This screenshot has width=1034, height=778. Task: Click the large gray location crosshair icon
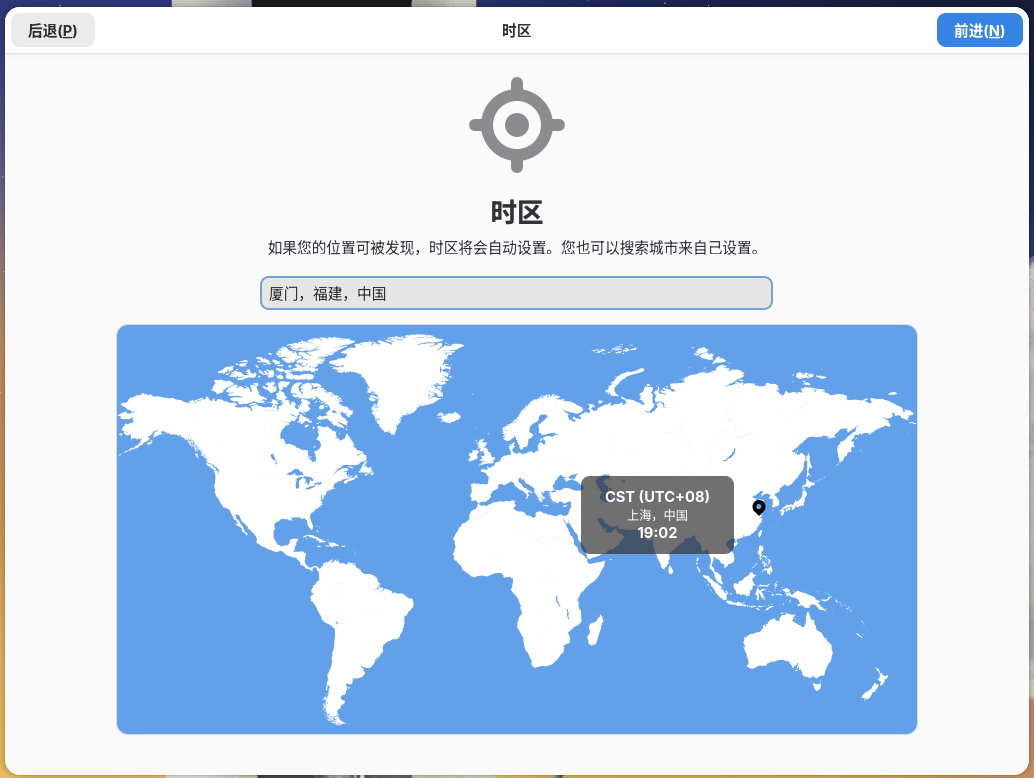click(517, 125)
